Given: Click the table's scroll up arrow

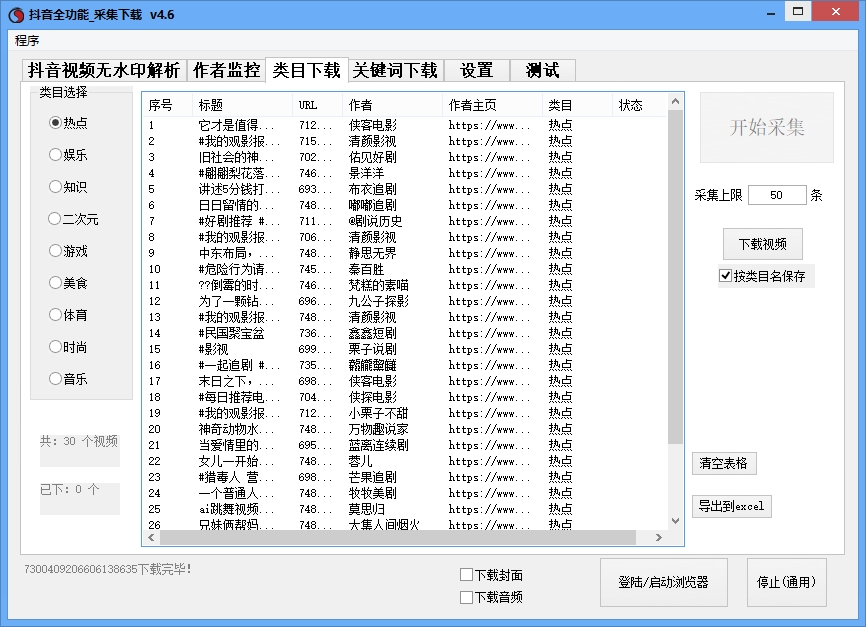Looking at the screenshot, I should (675, 101).
